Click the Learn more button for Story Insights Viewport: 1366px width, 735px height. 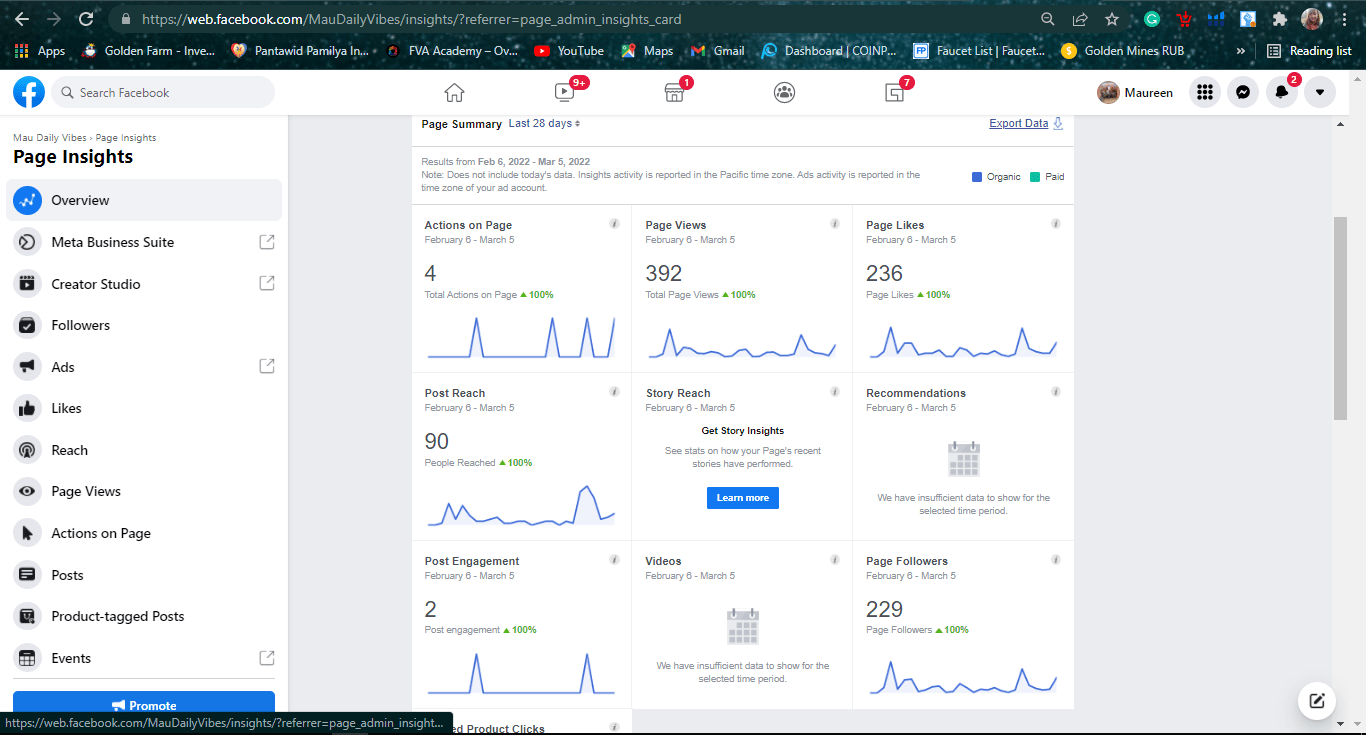click(x=743, y=498)
